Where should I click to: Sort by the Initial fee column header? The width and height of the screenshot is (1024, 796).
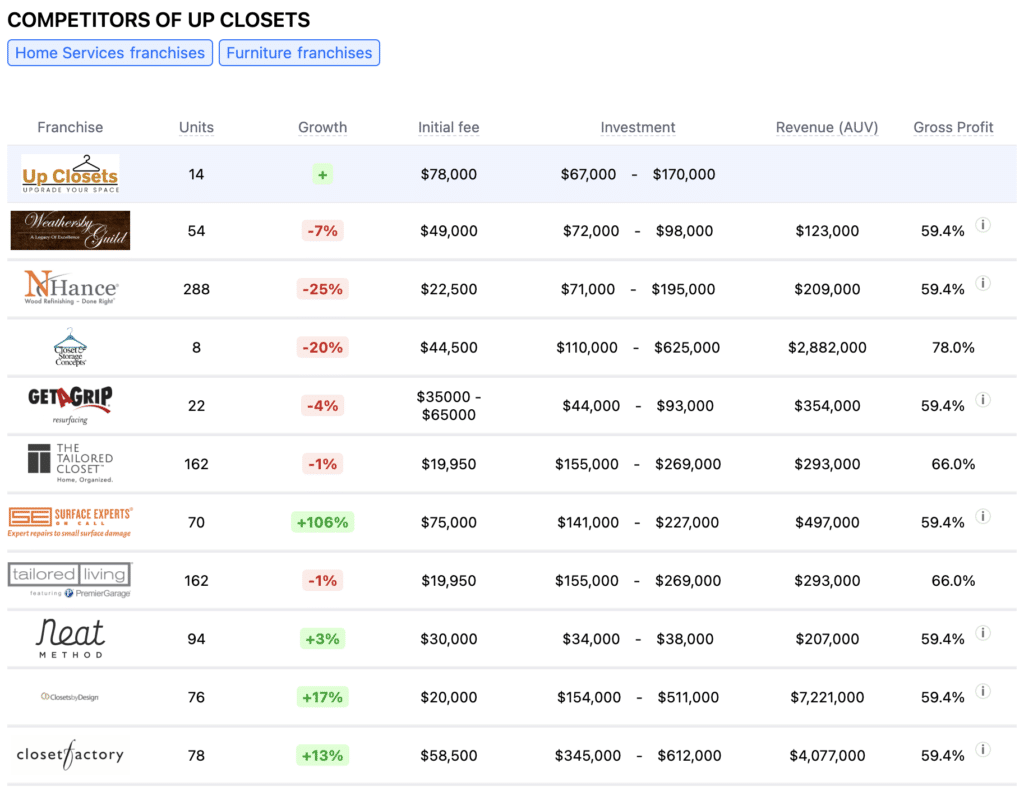(449, 127)
